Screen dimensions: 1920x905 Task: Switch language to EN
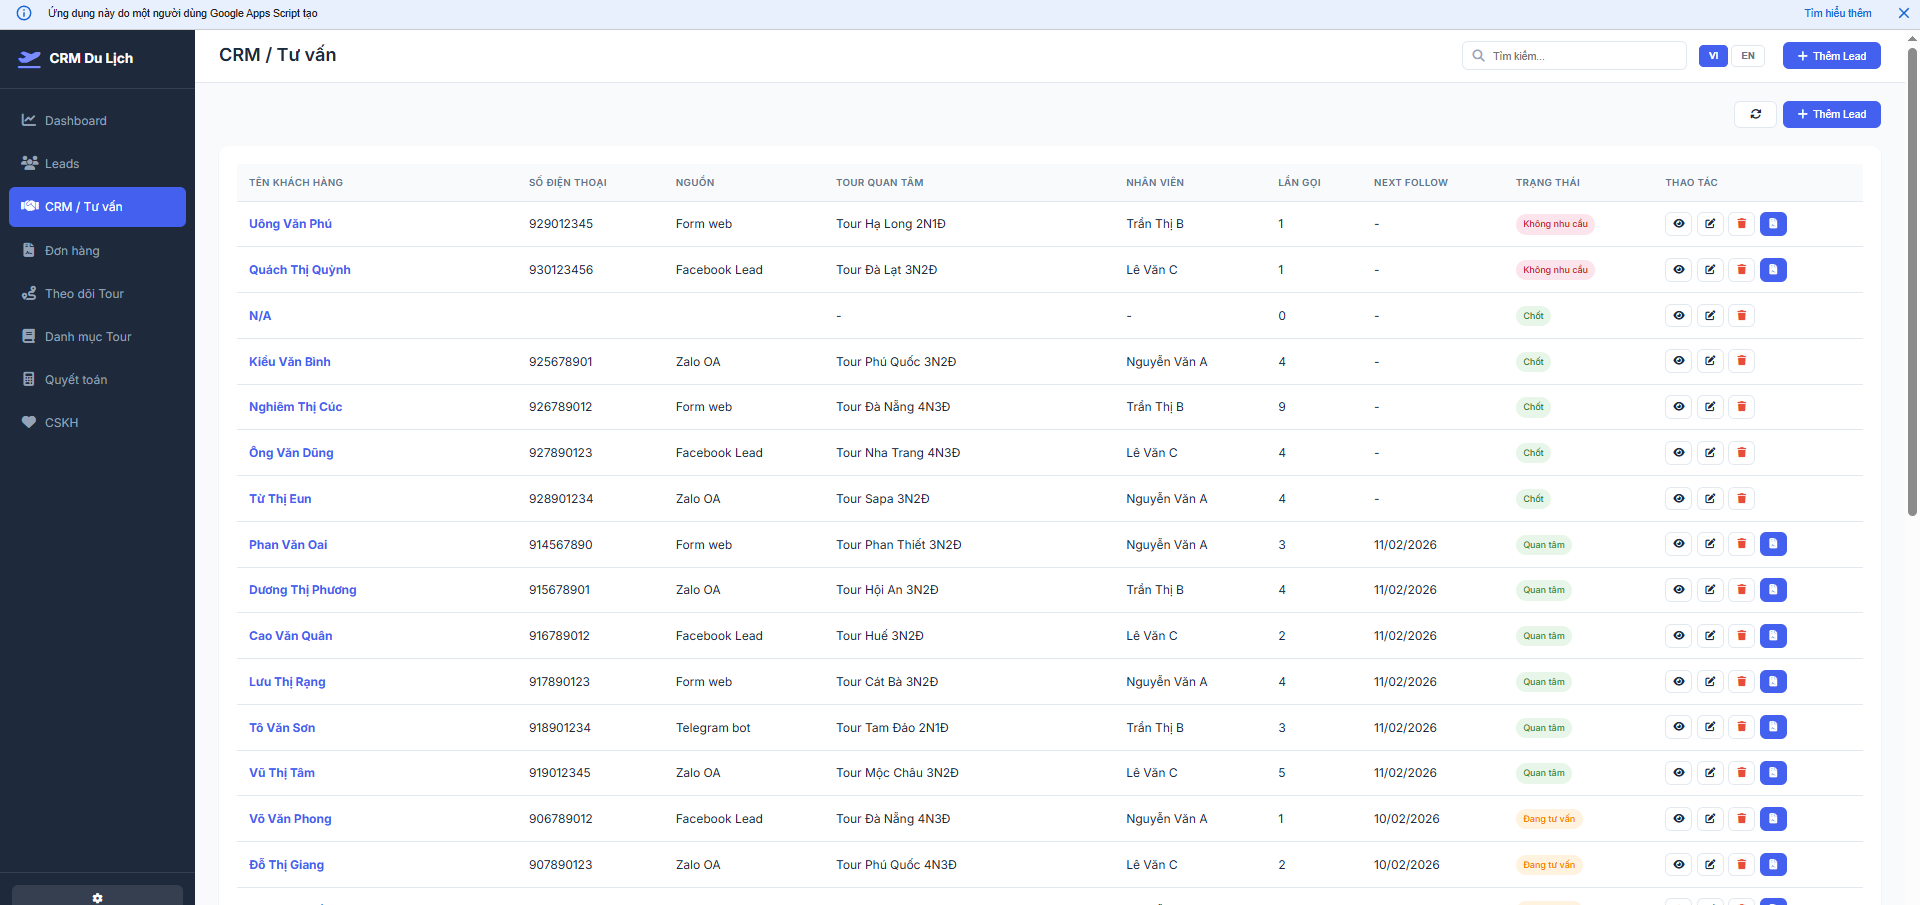point(1747,56)
